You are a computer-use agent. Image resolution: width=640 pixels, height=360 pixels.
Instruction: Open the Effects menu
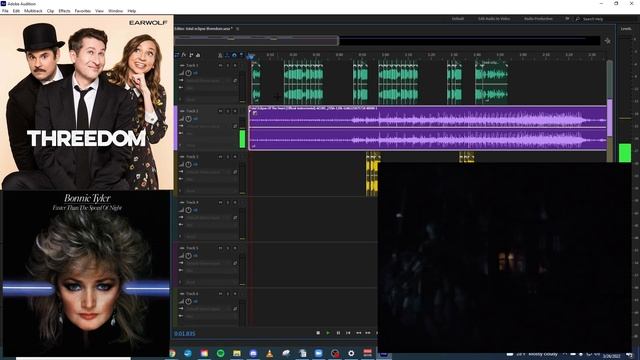tap(64, 11)
